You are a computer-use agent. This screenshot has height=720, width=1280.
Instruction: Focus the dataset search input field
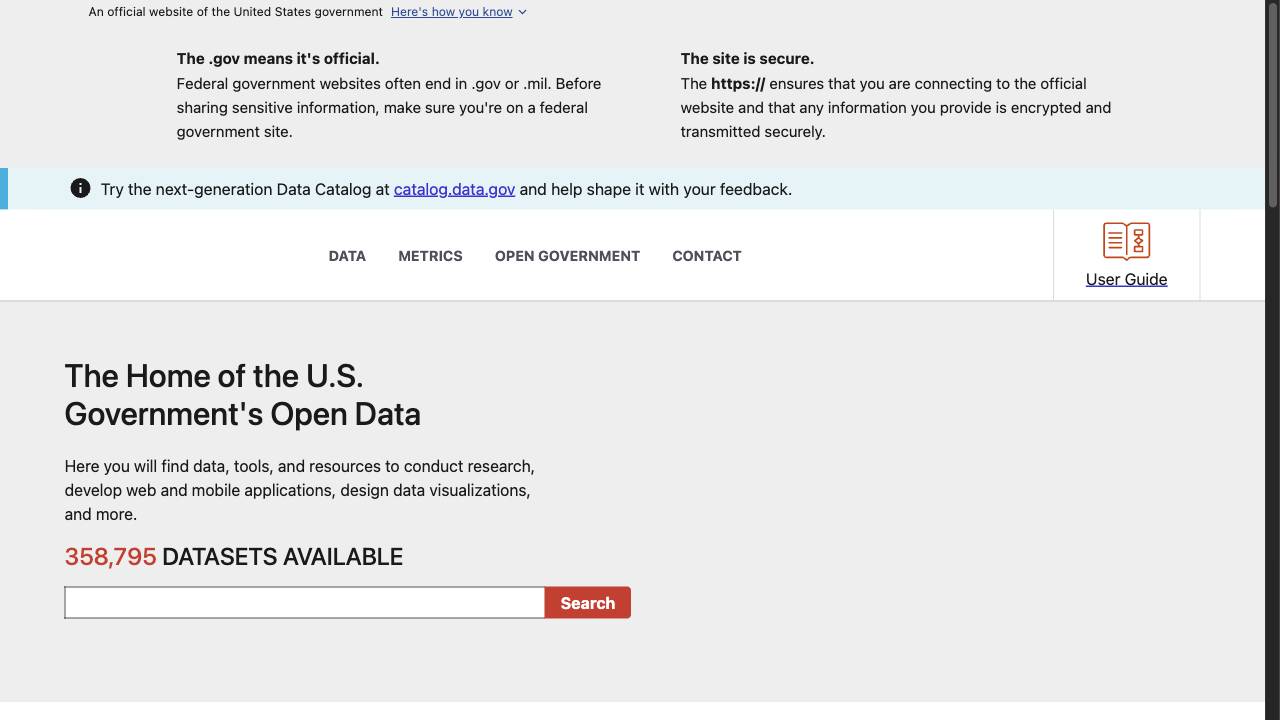305,603
